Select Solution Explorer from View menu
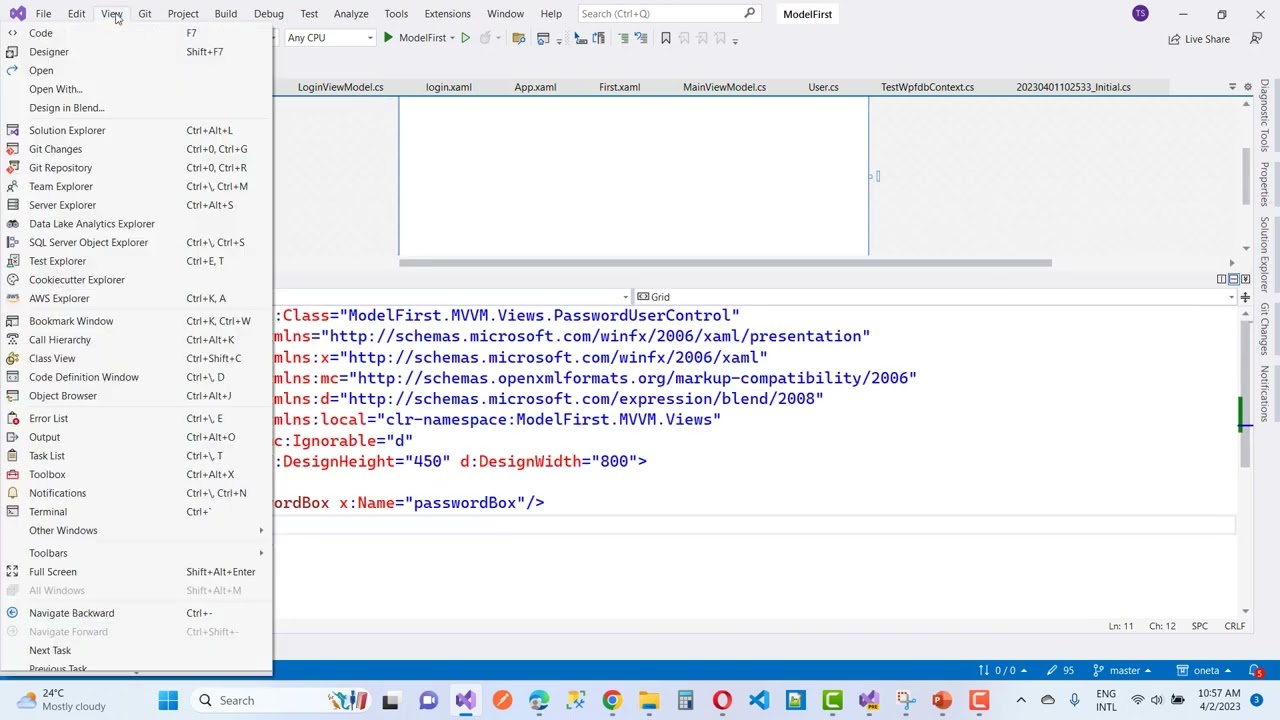Viewport: 1280px width, 720px height. tap(136, 130)
